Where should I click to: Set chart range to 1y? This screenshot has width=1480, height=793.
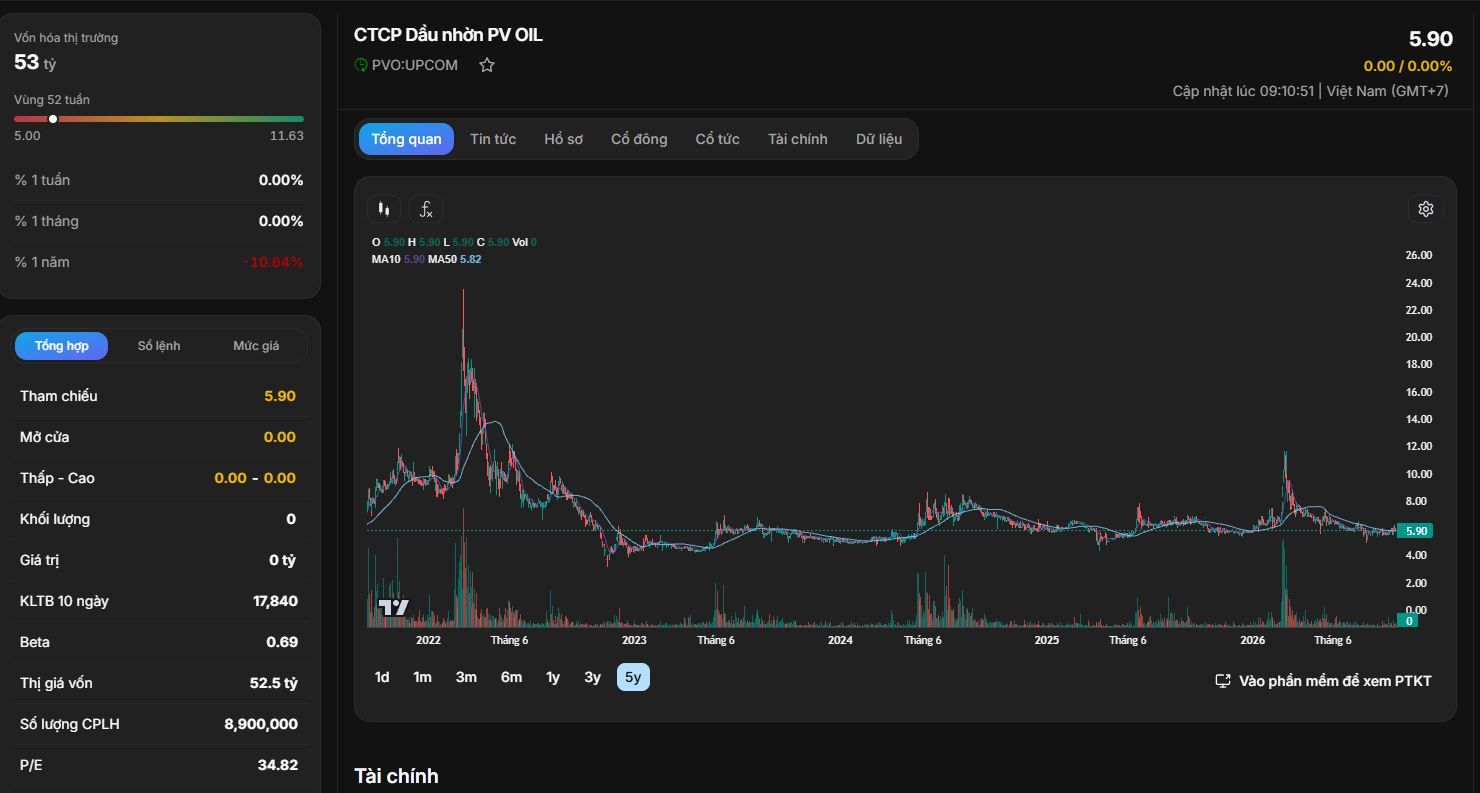[x=553, y=677]
